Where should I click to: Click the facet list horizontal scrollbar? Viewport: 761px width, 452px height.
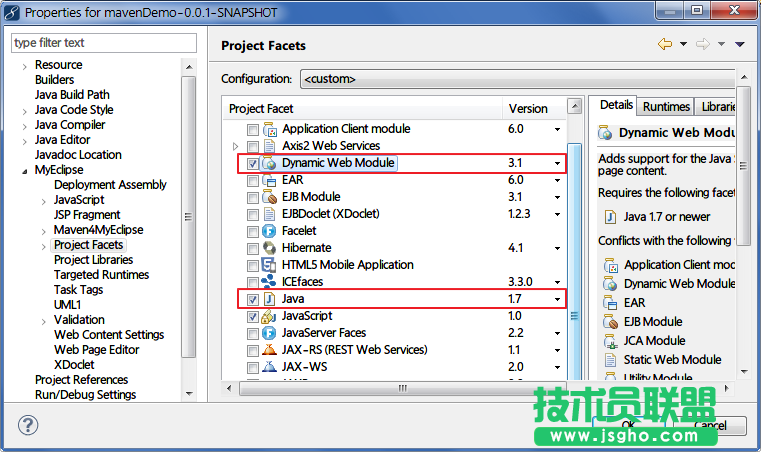(400, 388)
